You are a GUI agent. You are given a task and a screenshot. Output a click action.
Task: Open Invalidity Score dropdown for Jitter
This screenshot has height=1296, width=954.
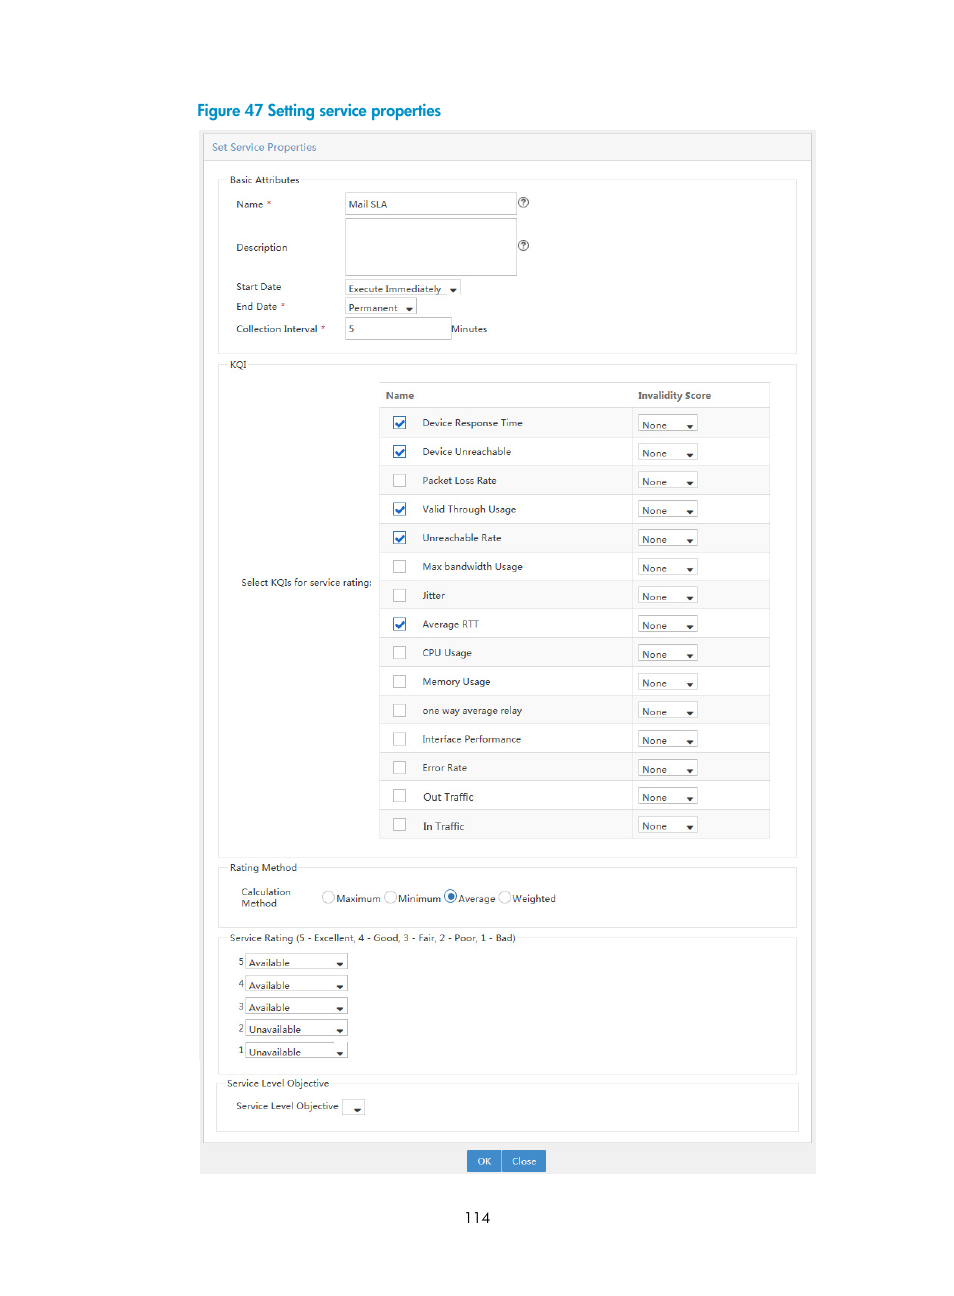pos(668,596)
